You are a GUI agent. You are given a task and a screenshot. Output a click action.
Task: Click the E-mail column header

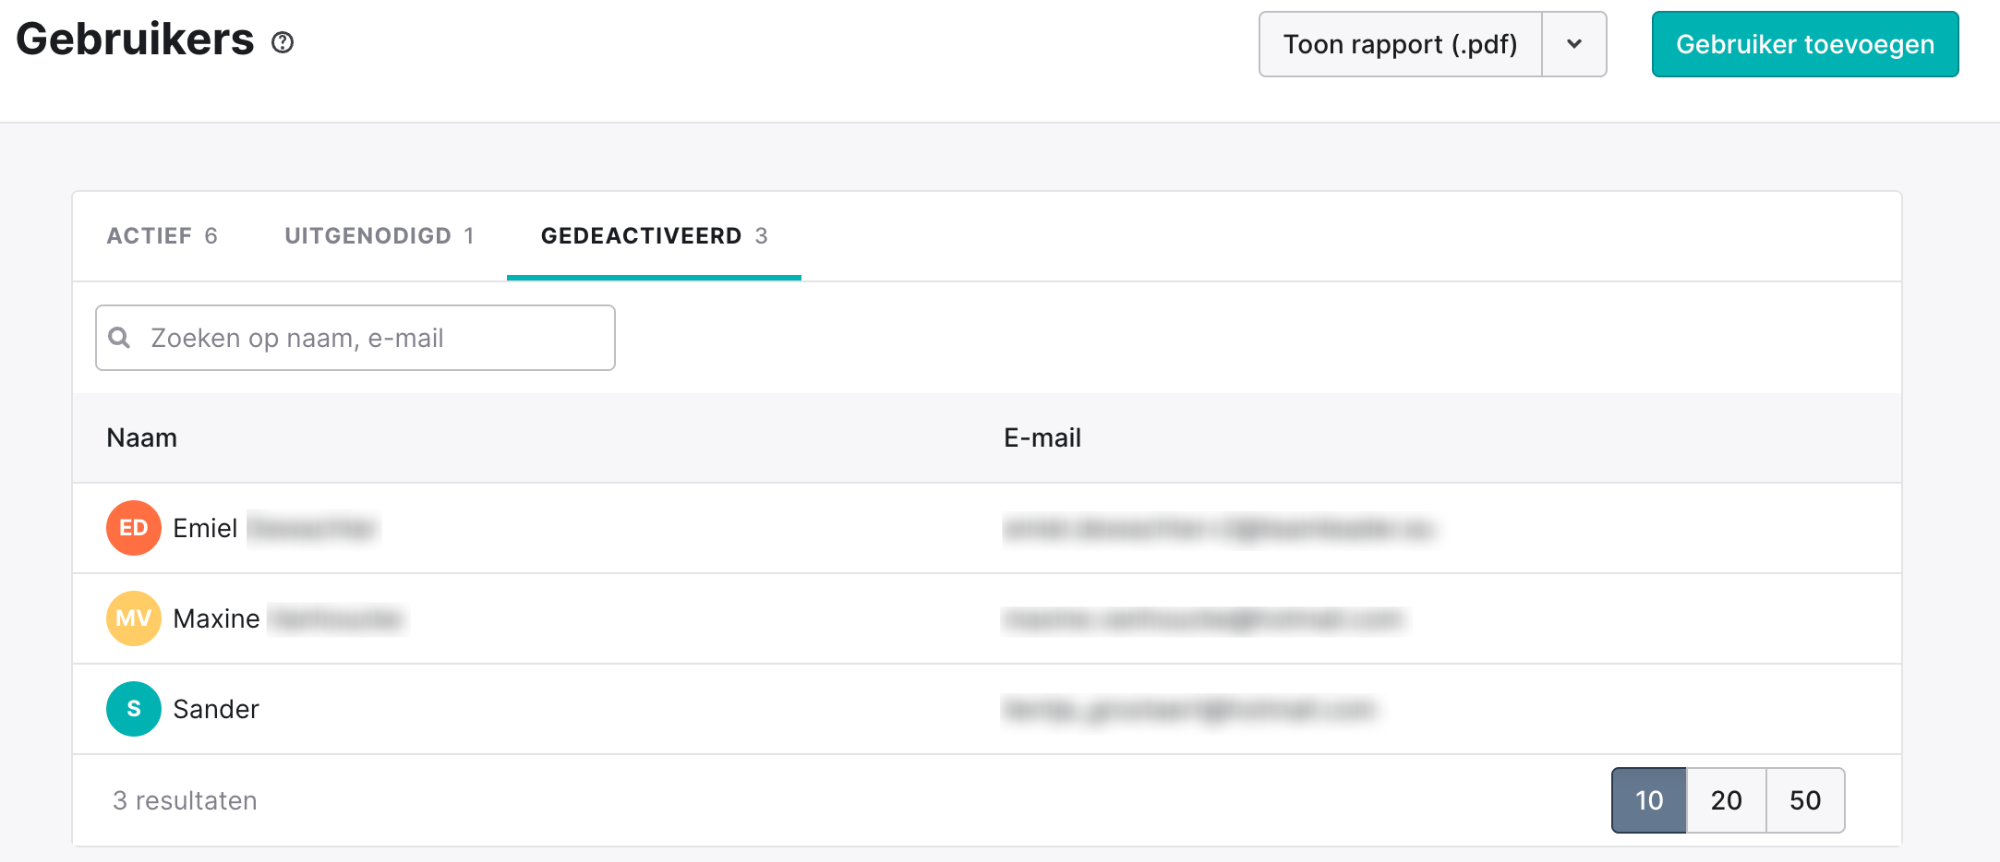[x=1042, y=438]
